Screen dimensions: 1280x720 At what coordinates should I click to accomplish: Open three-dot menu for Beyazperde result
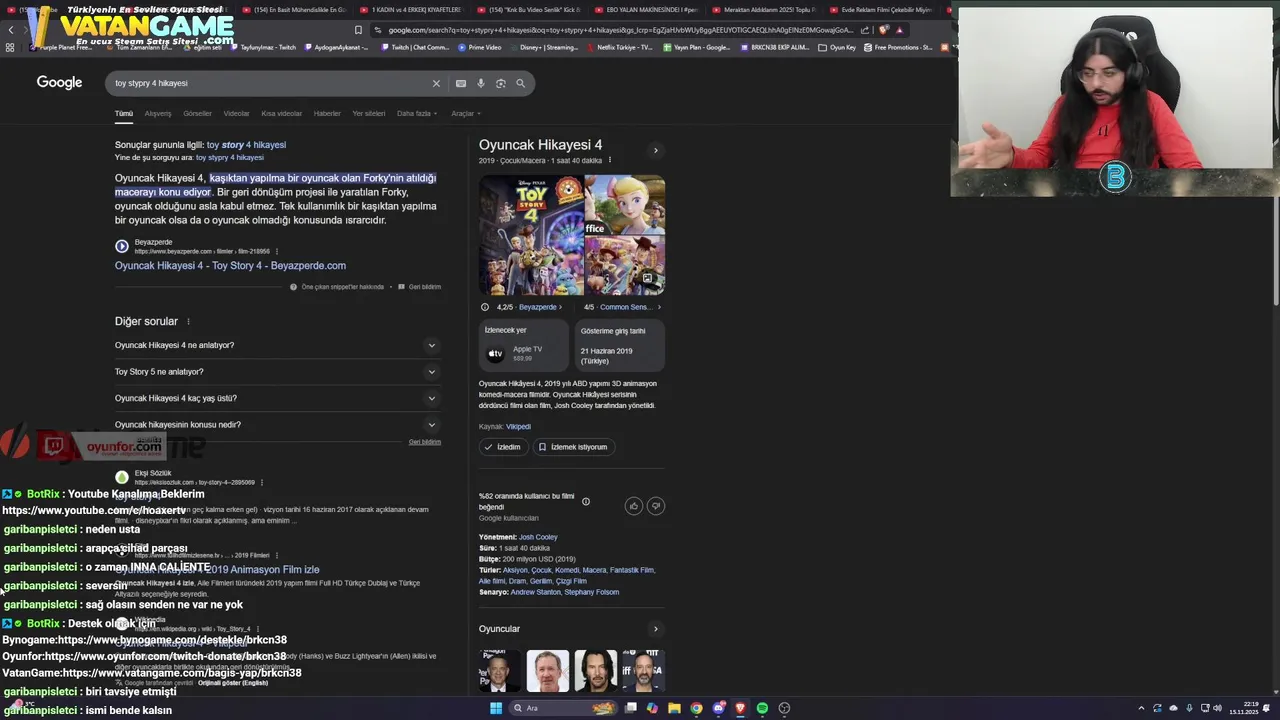click(x=277, y=251)
